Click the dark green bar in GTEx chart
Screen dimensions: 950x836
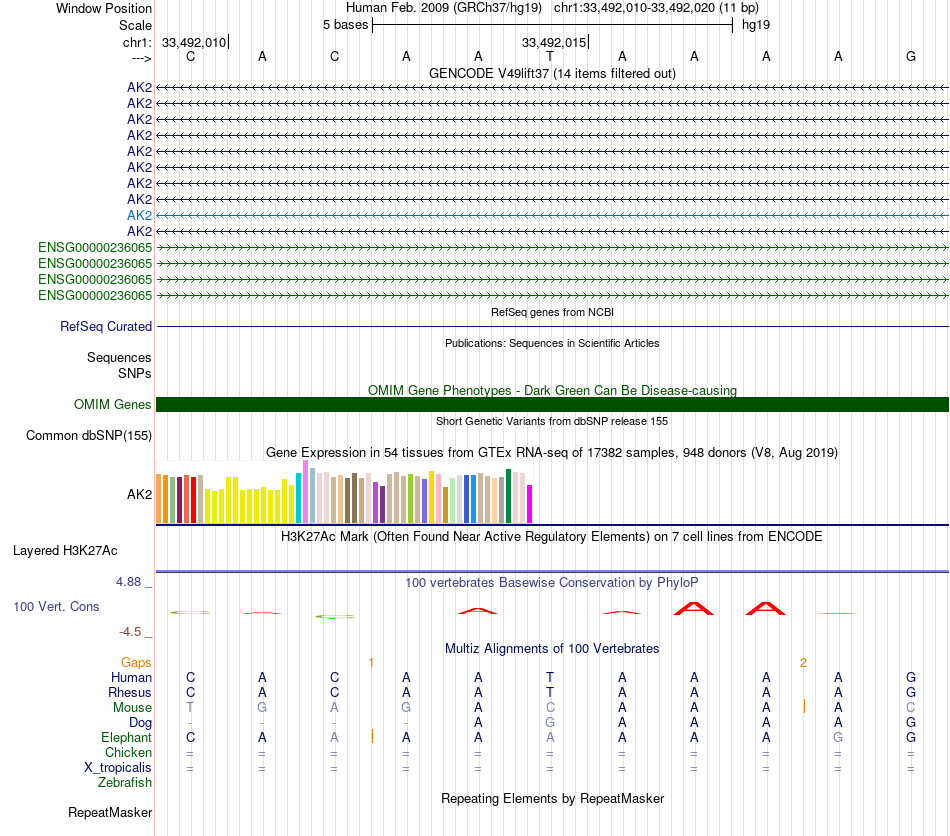pyautogui.click(x=508, y=496)
